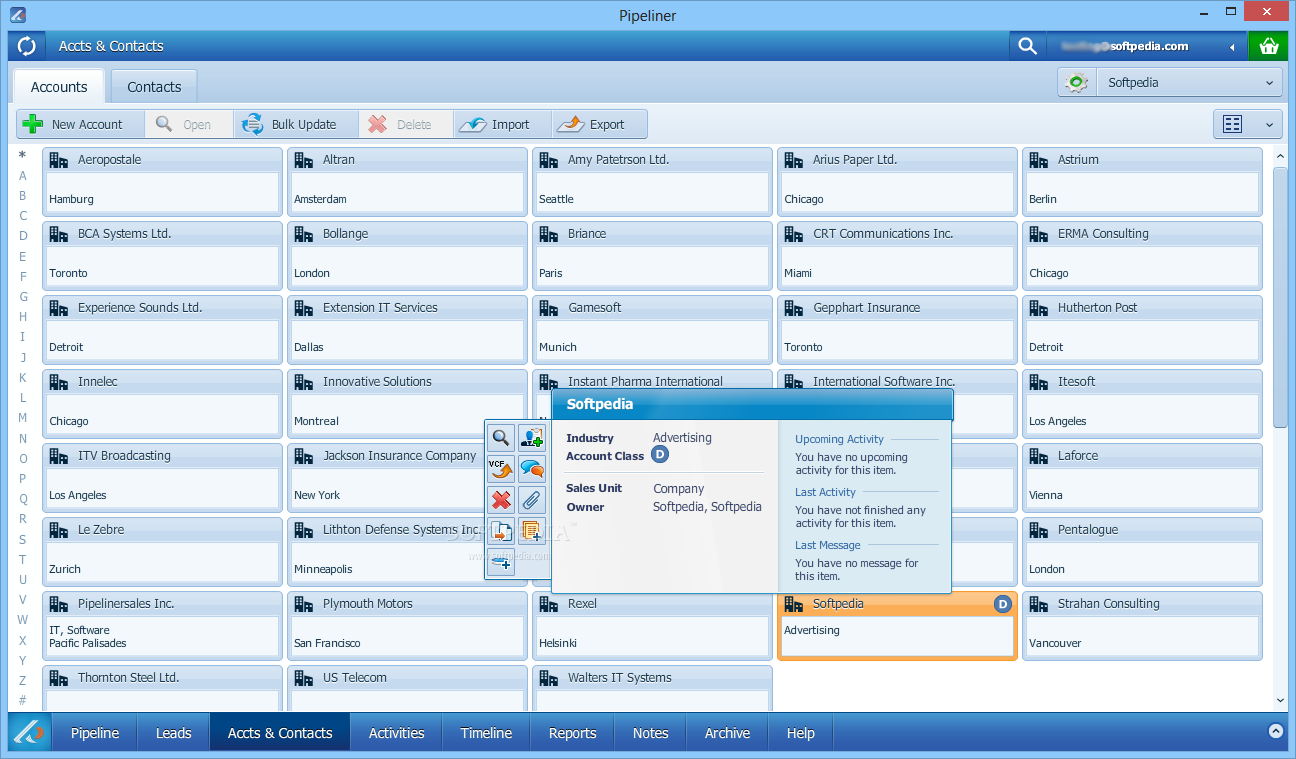Open the green shopping basket icon
Screen dimensions: 1296x759
pyautogui.click(x=1269, y=46)
